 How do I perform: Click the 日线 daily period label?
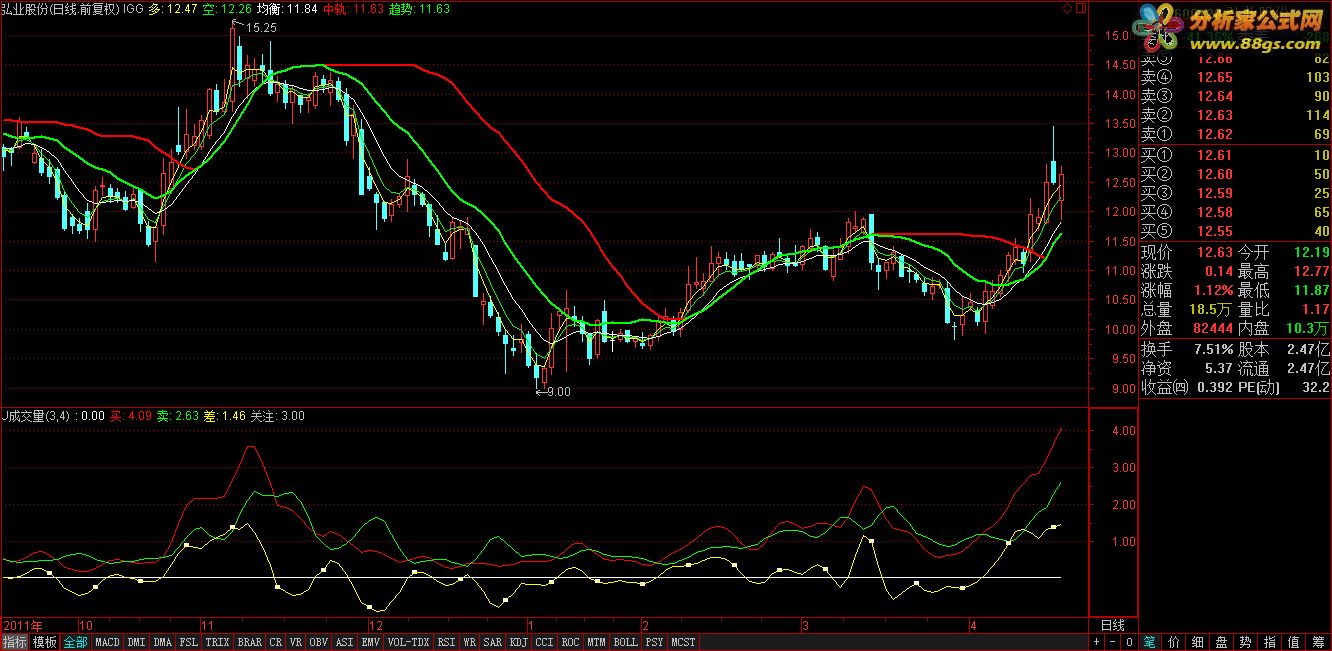pos(1112,626)
